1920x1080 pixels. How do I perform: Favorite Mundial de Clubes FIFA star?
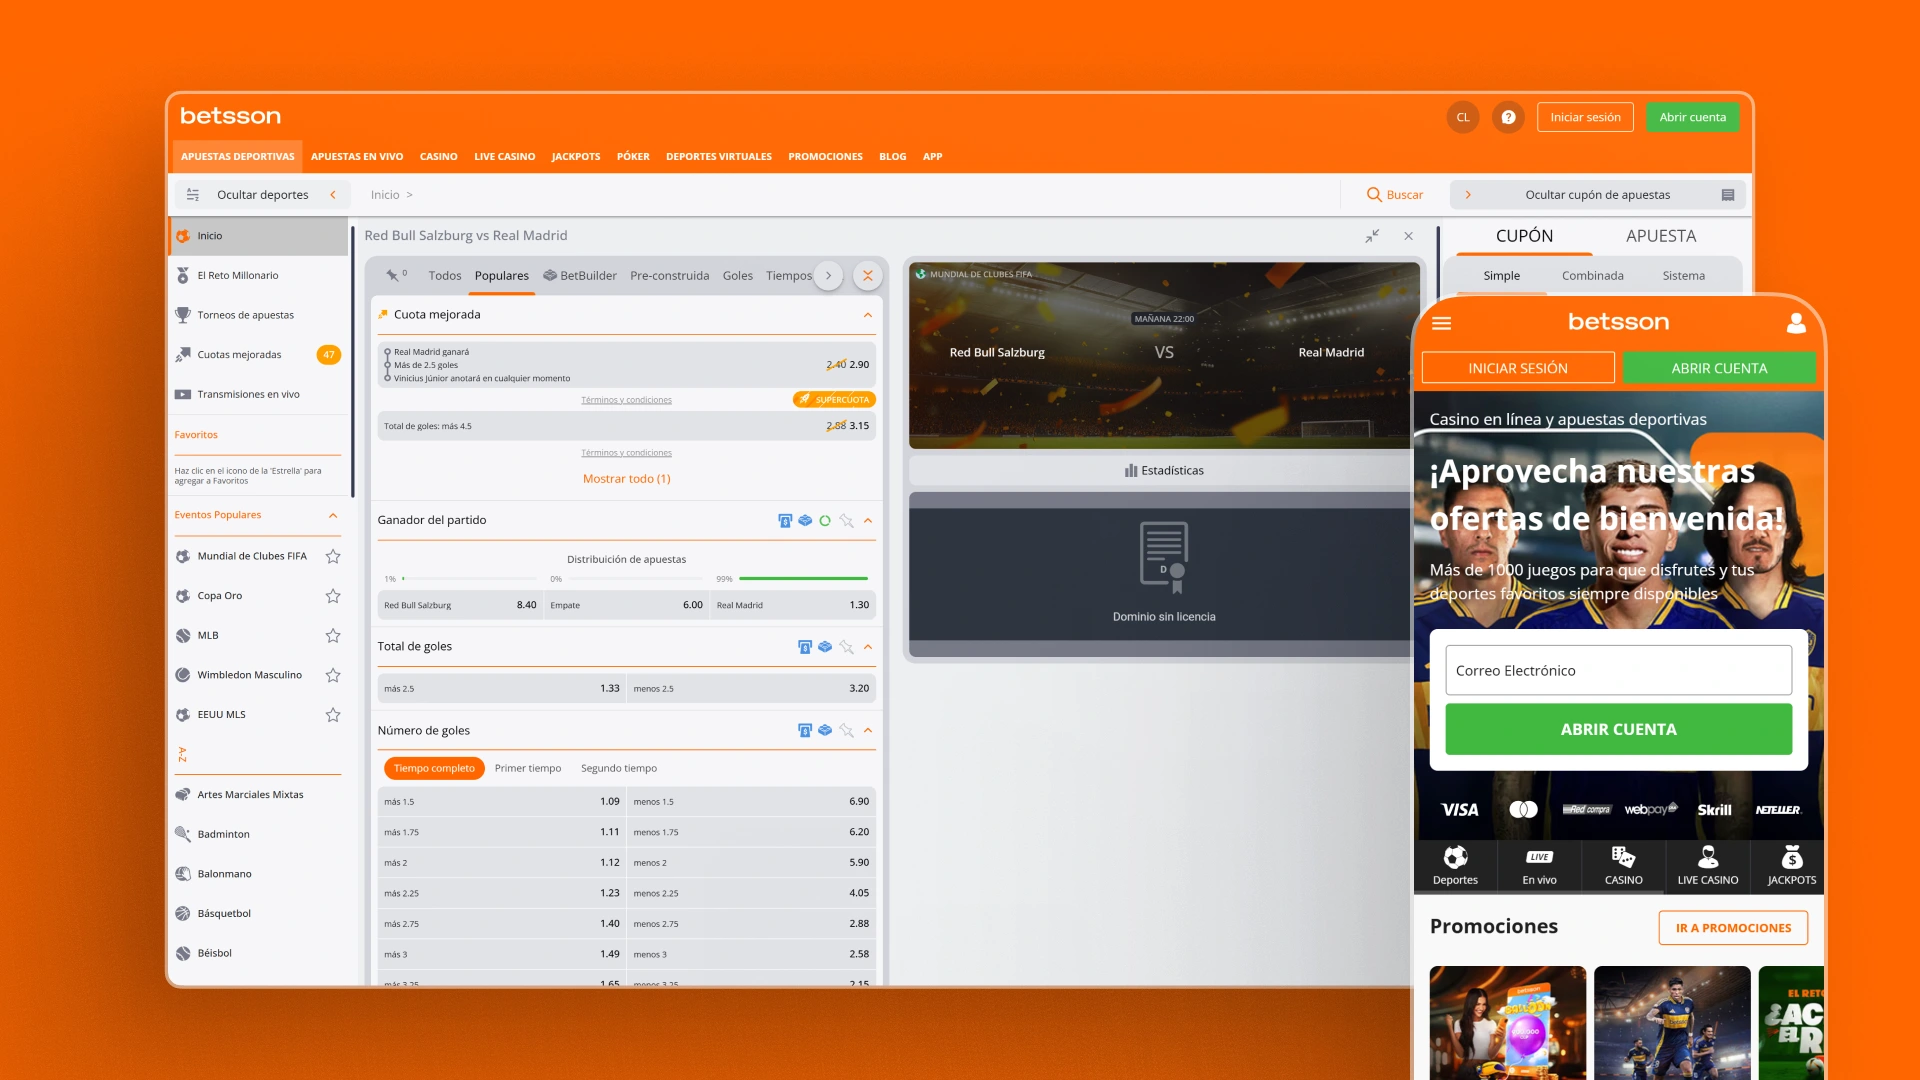tap(333, 556)
